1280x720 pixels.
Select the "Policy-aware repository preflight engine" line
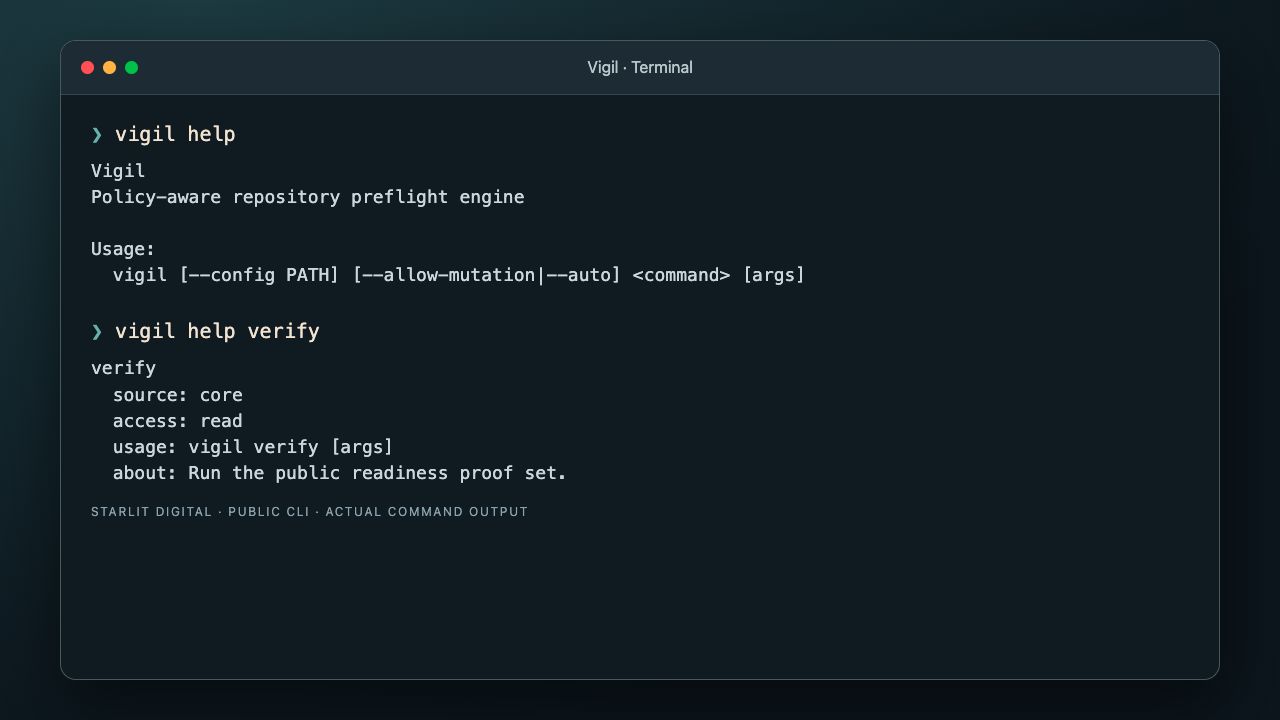point(308,197)
